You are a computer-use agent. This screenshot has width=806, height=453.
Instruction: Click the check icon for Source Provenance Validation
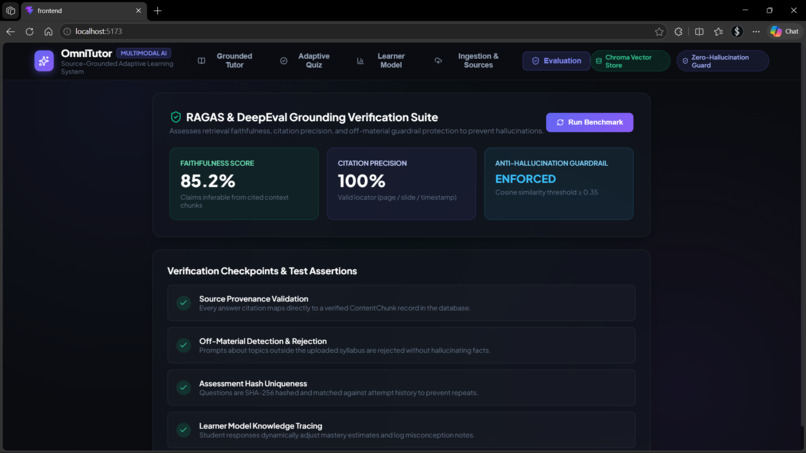(x=184, y=303)
